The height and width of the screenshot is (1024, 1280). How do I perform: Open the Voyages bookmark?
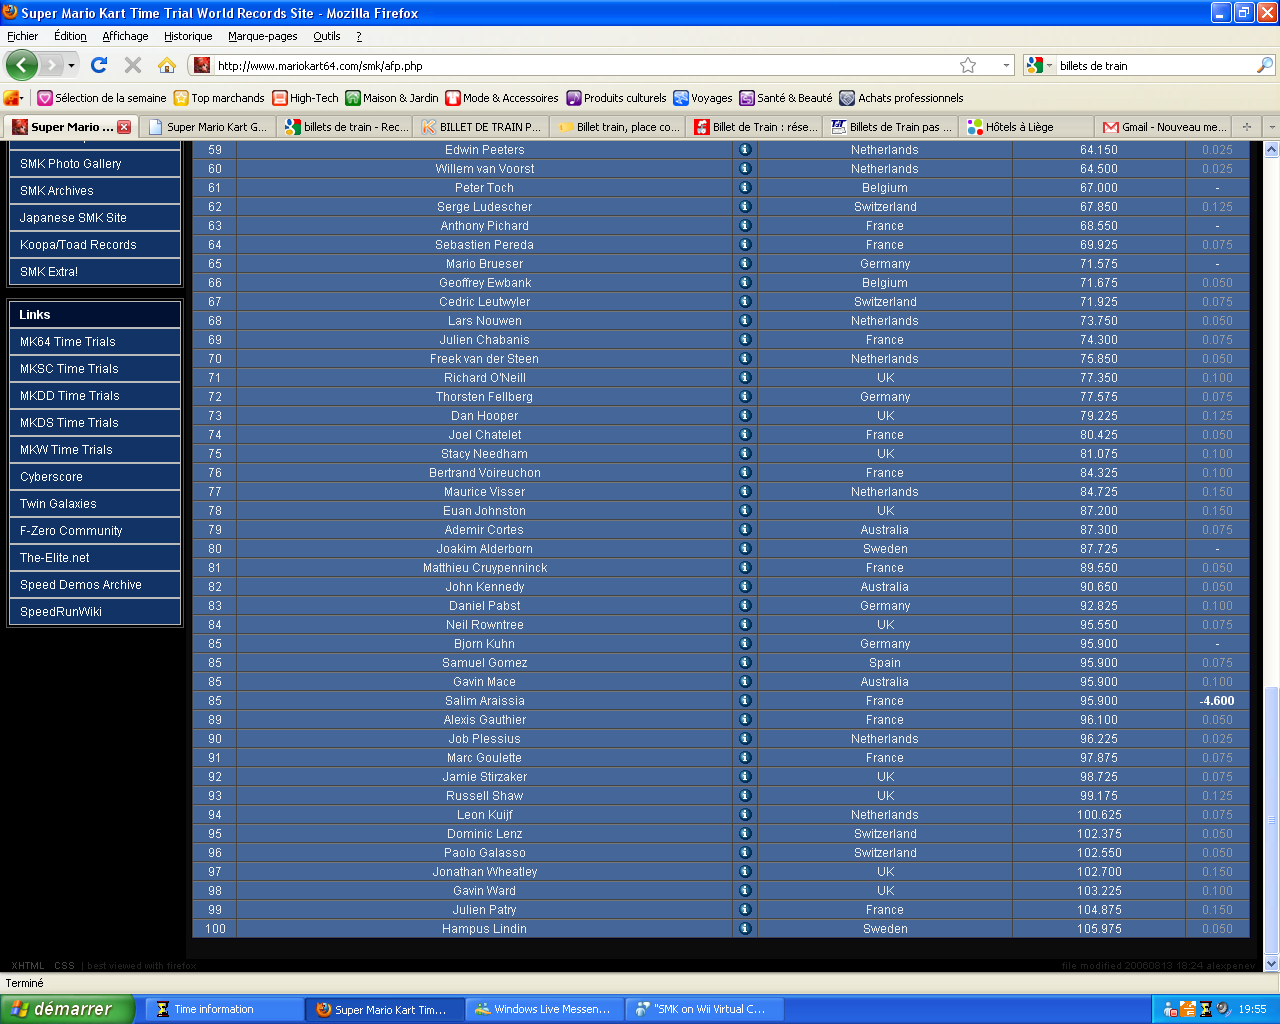coord(703,98)
